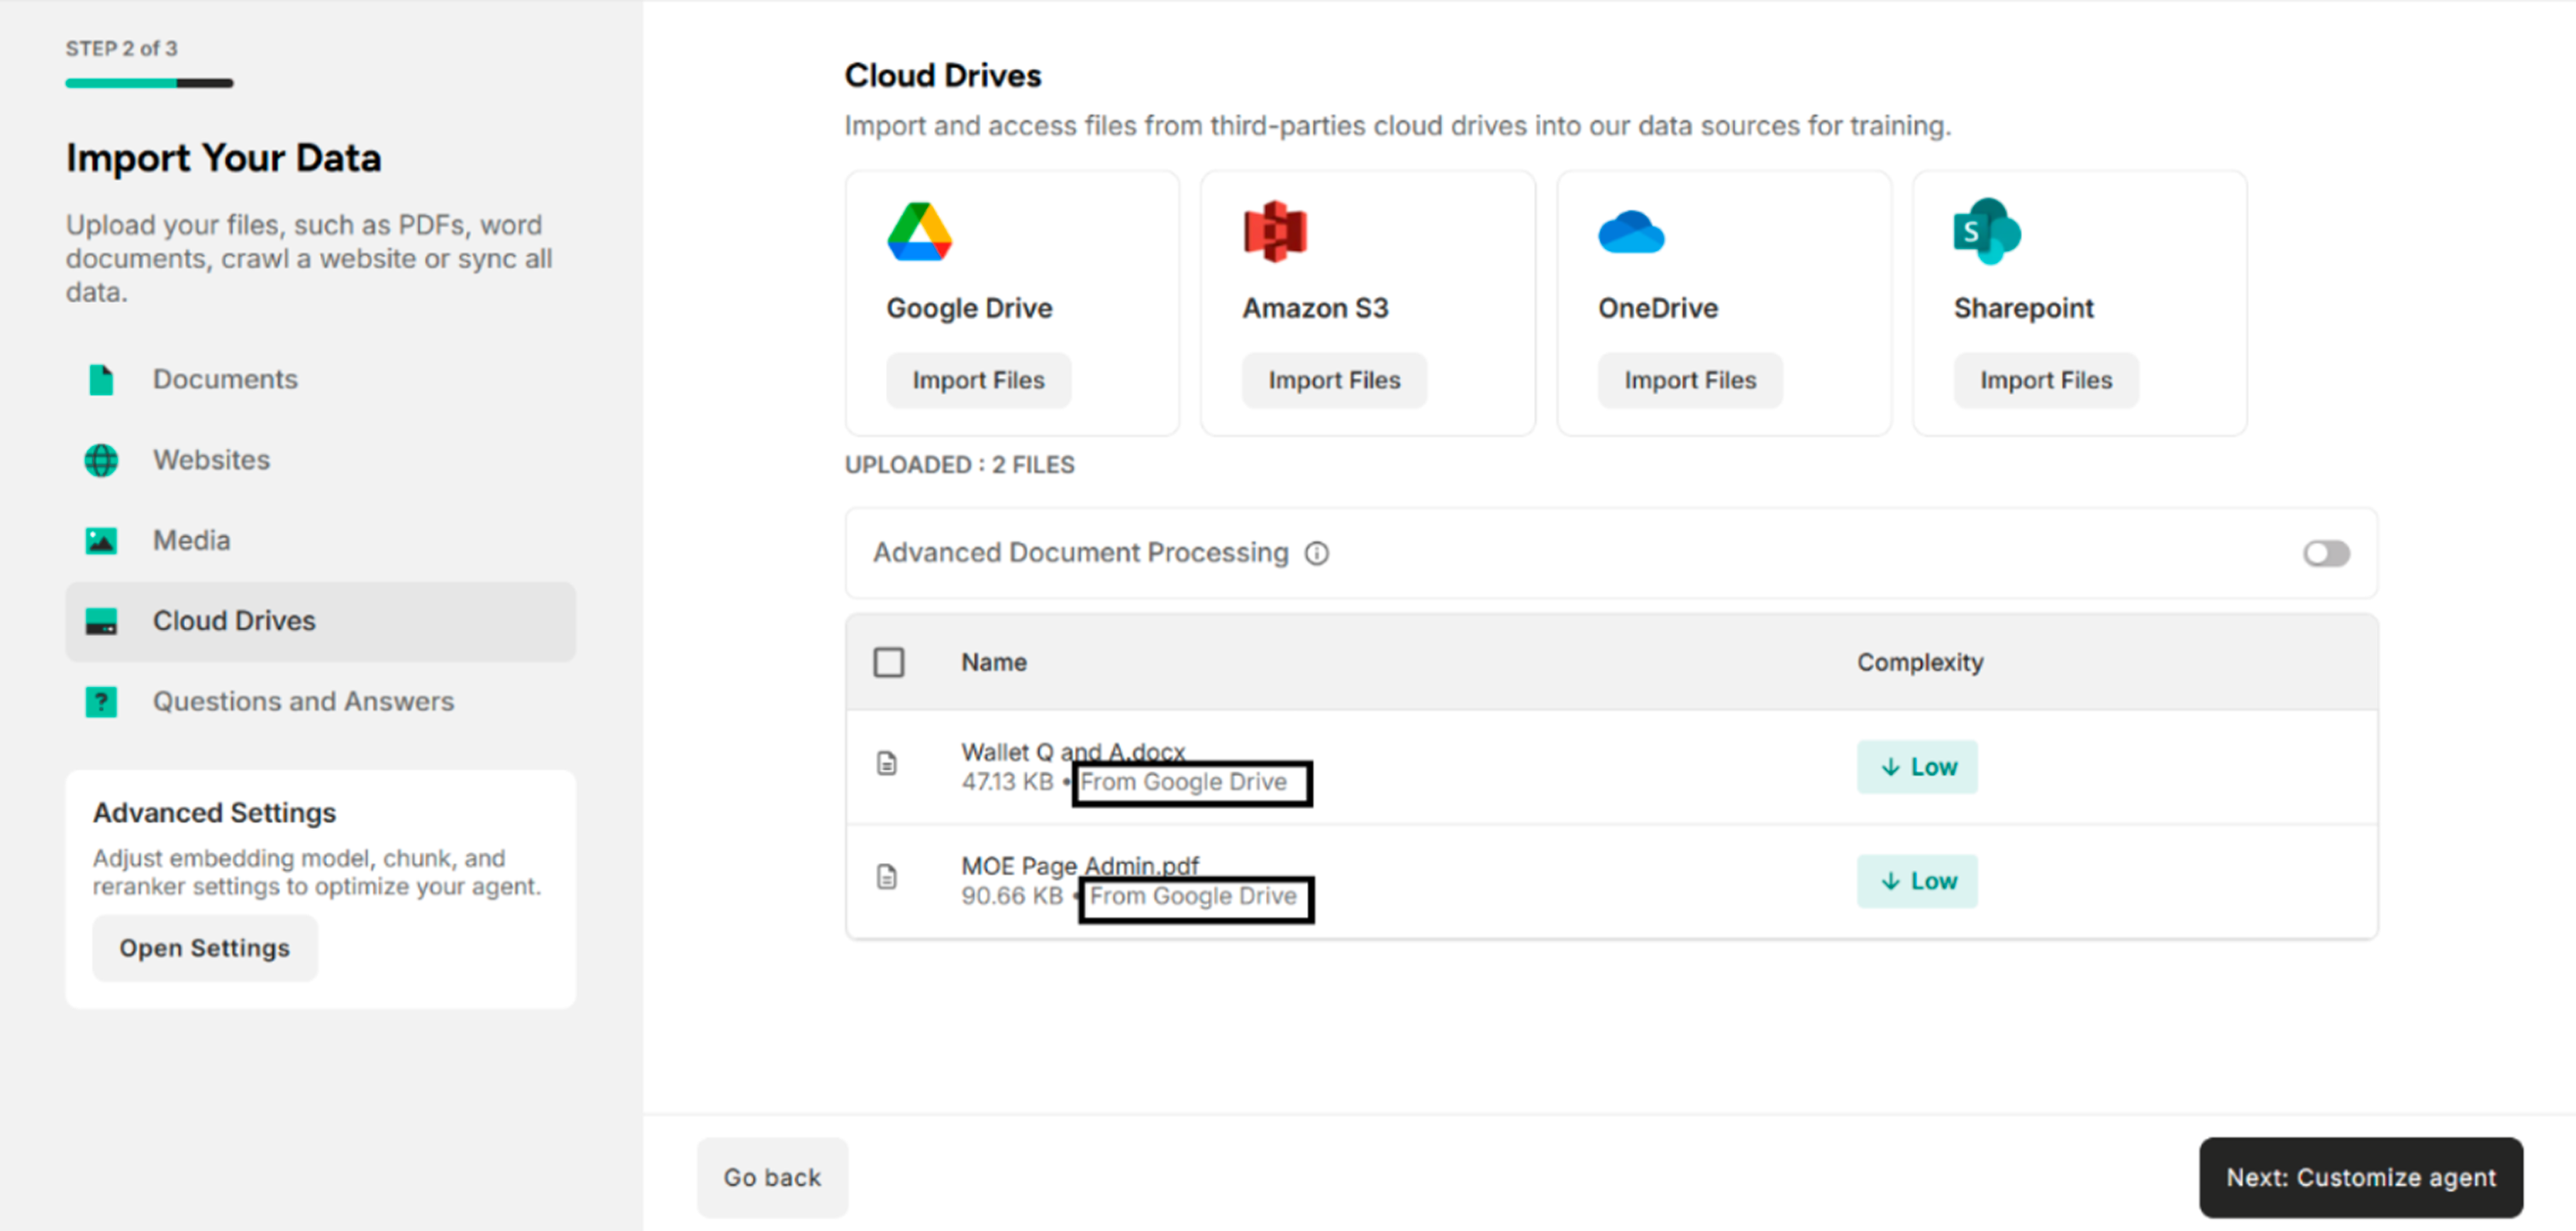2576x1231 pixels.
Task: Click the Advanced Document Processing info icon
Action: tap(1317, 553)
